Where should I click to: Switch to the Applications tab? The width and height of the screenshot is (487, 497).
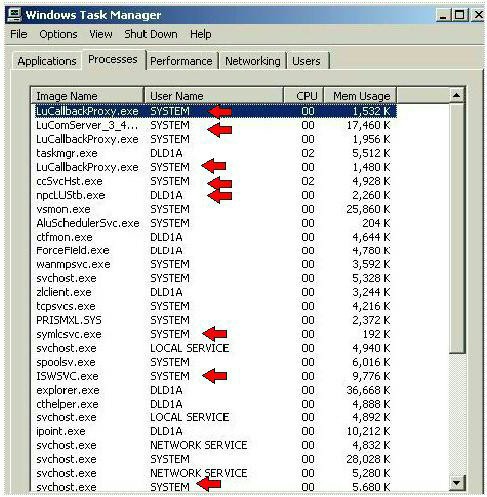pos(47,61)
